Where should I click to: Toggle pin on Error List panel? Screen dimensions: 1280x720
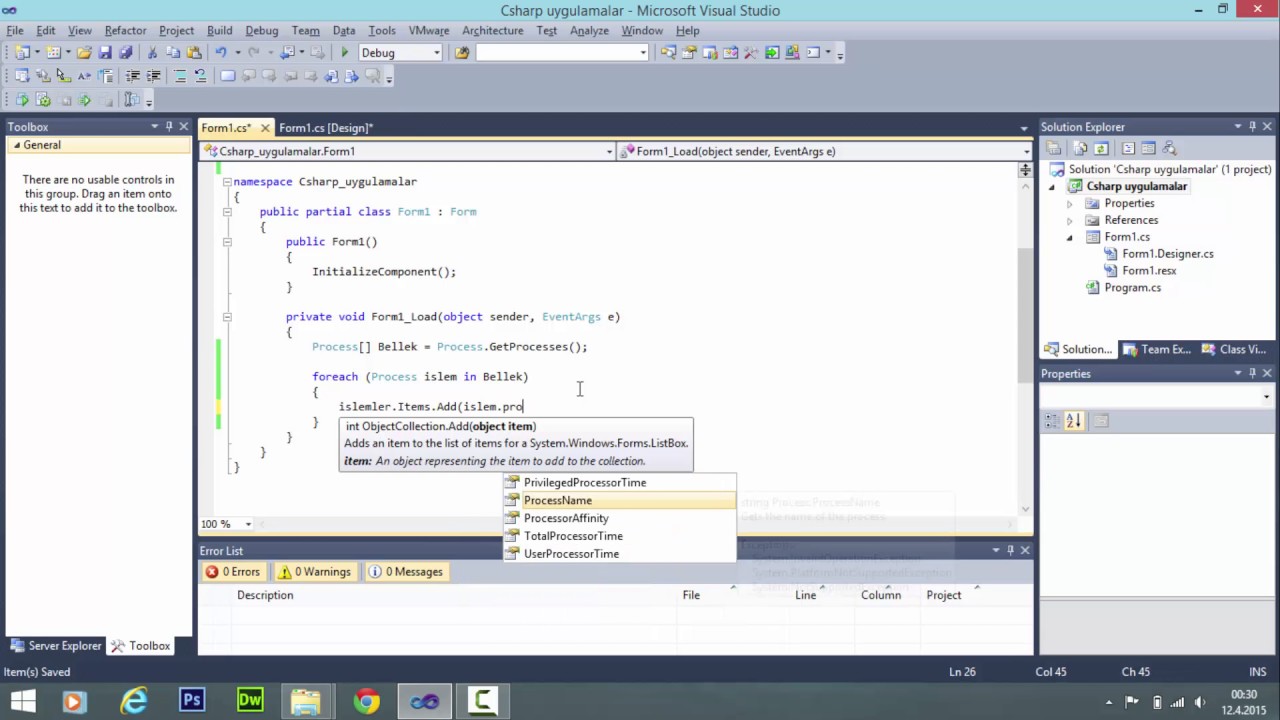pos(1010,550)
